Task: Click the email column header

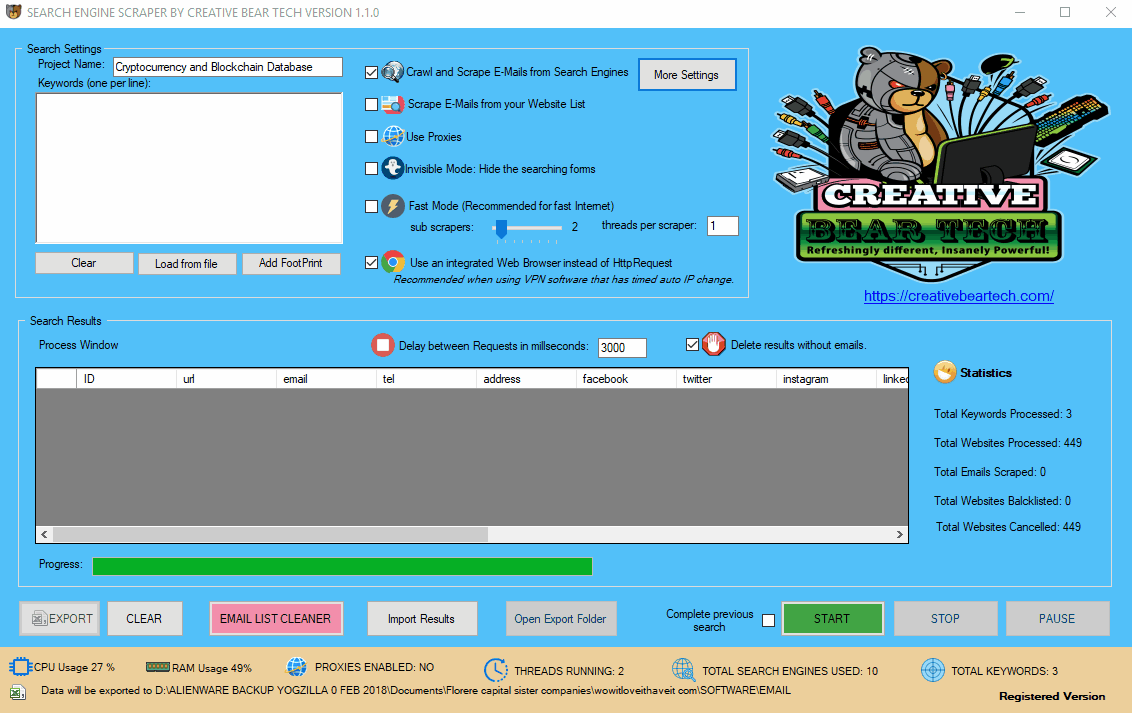Action: [x=326, y=378]
